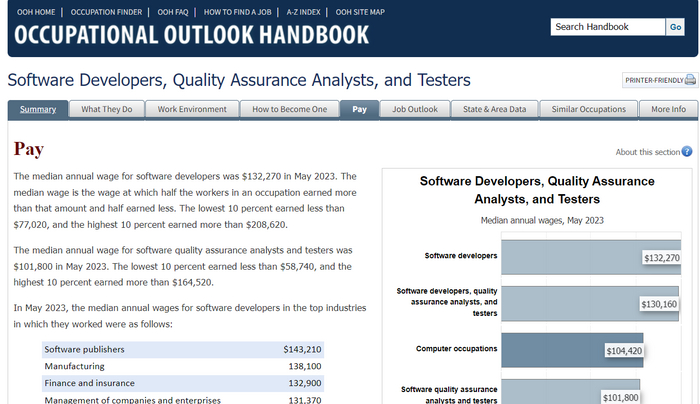Select the Manufacturing table row label
Screen dimensions: 700x404
(x=75, y=367)
